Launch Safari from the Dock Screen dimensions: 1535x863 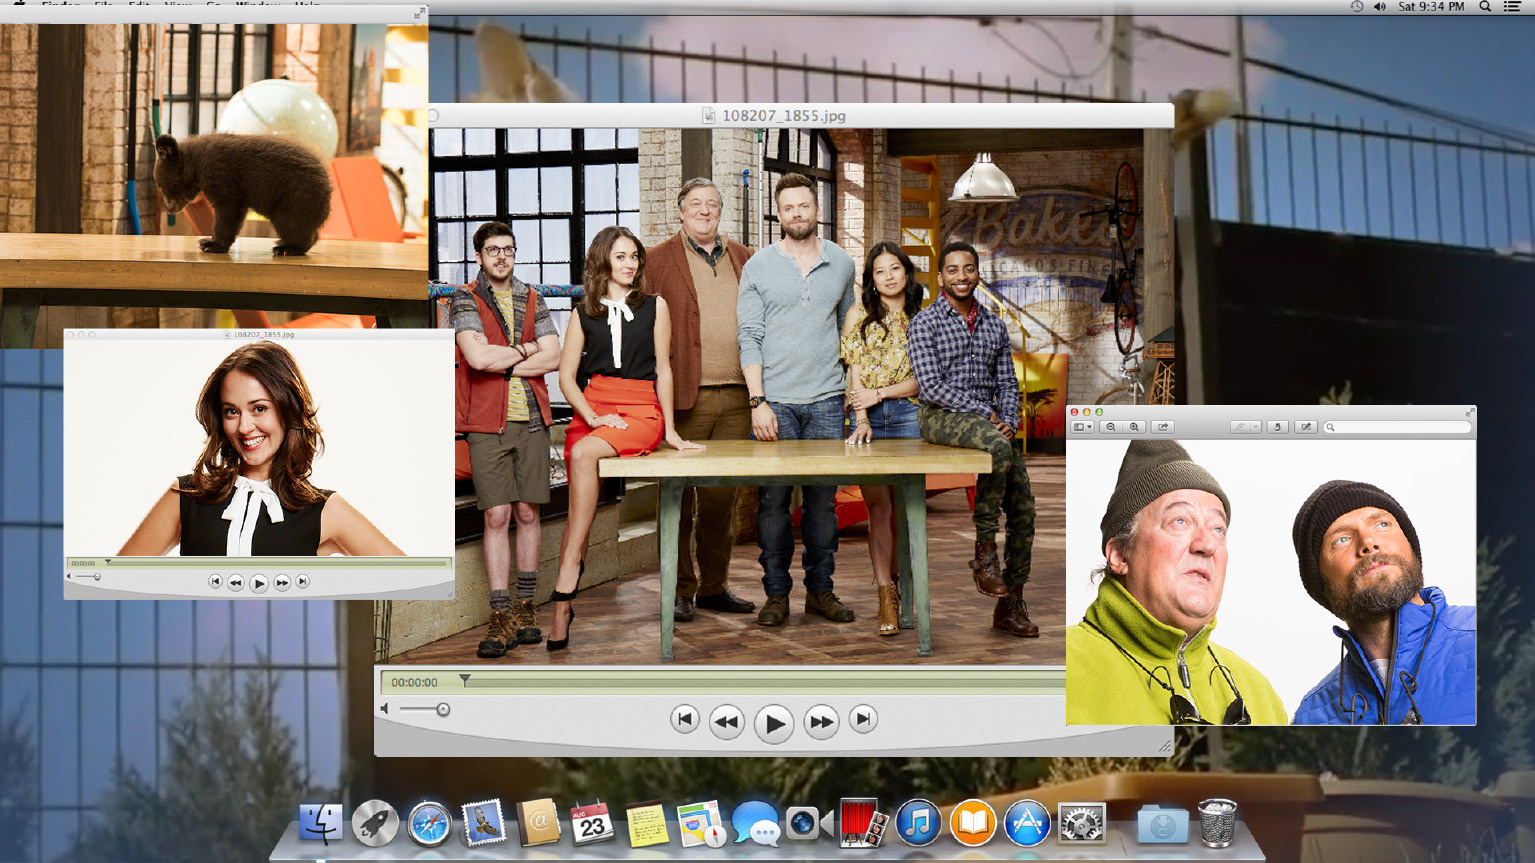point(429,824)
